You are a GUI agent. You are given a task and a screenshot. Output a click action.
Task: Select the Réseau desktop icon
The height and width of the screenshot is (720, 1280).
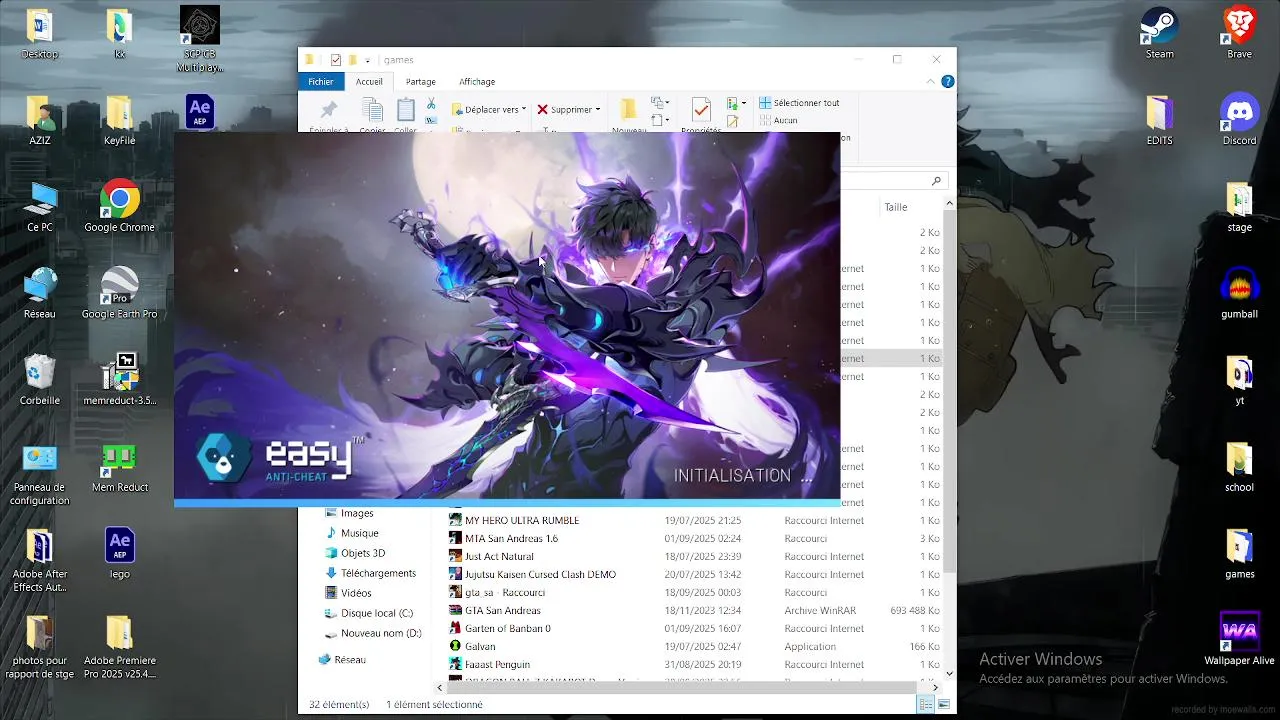pyautogui.click(x=40, y=293)
